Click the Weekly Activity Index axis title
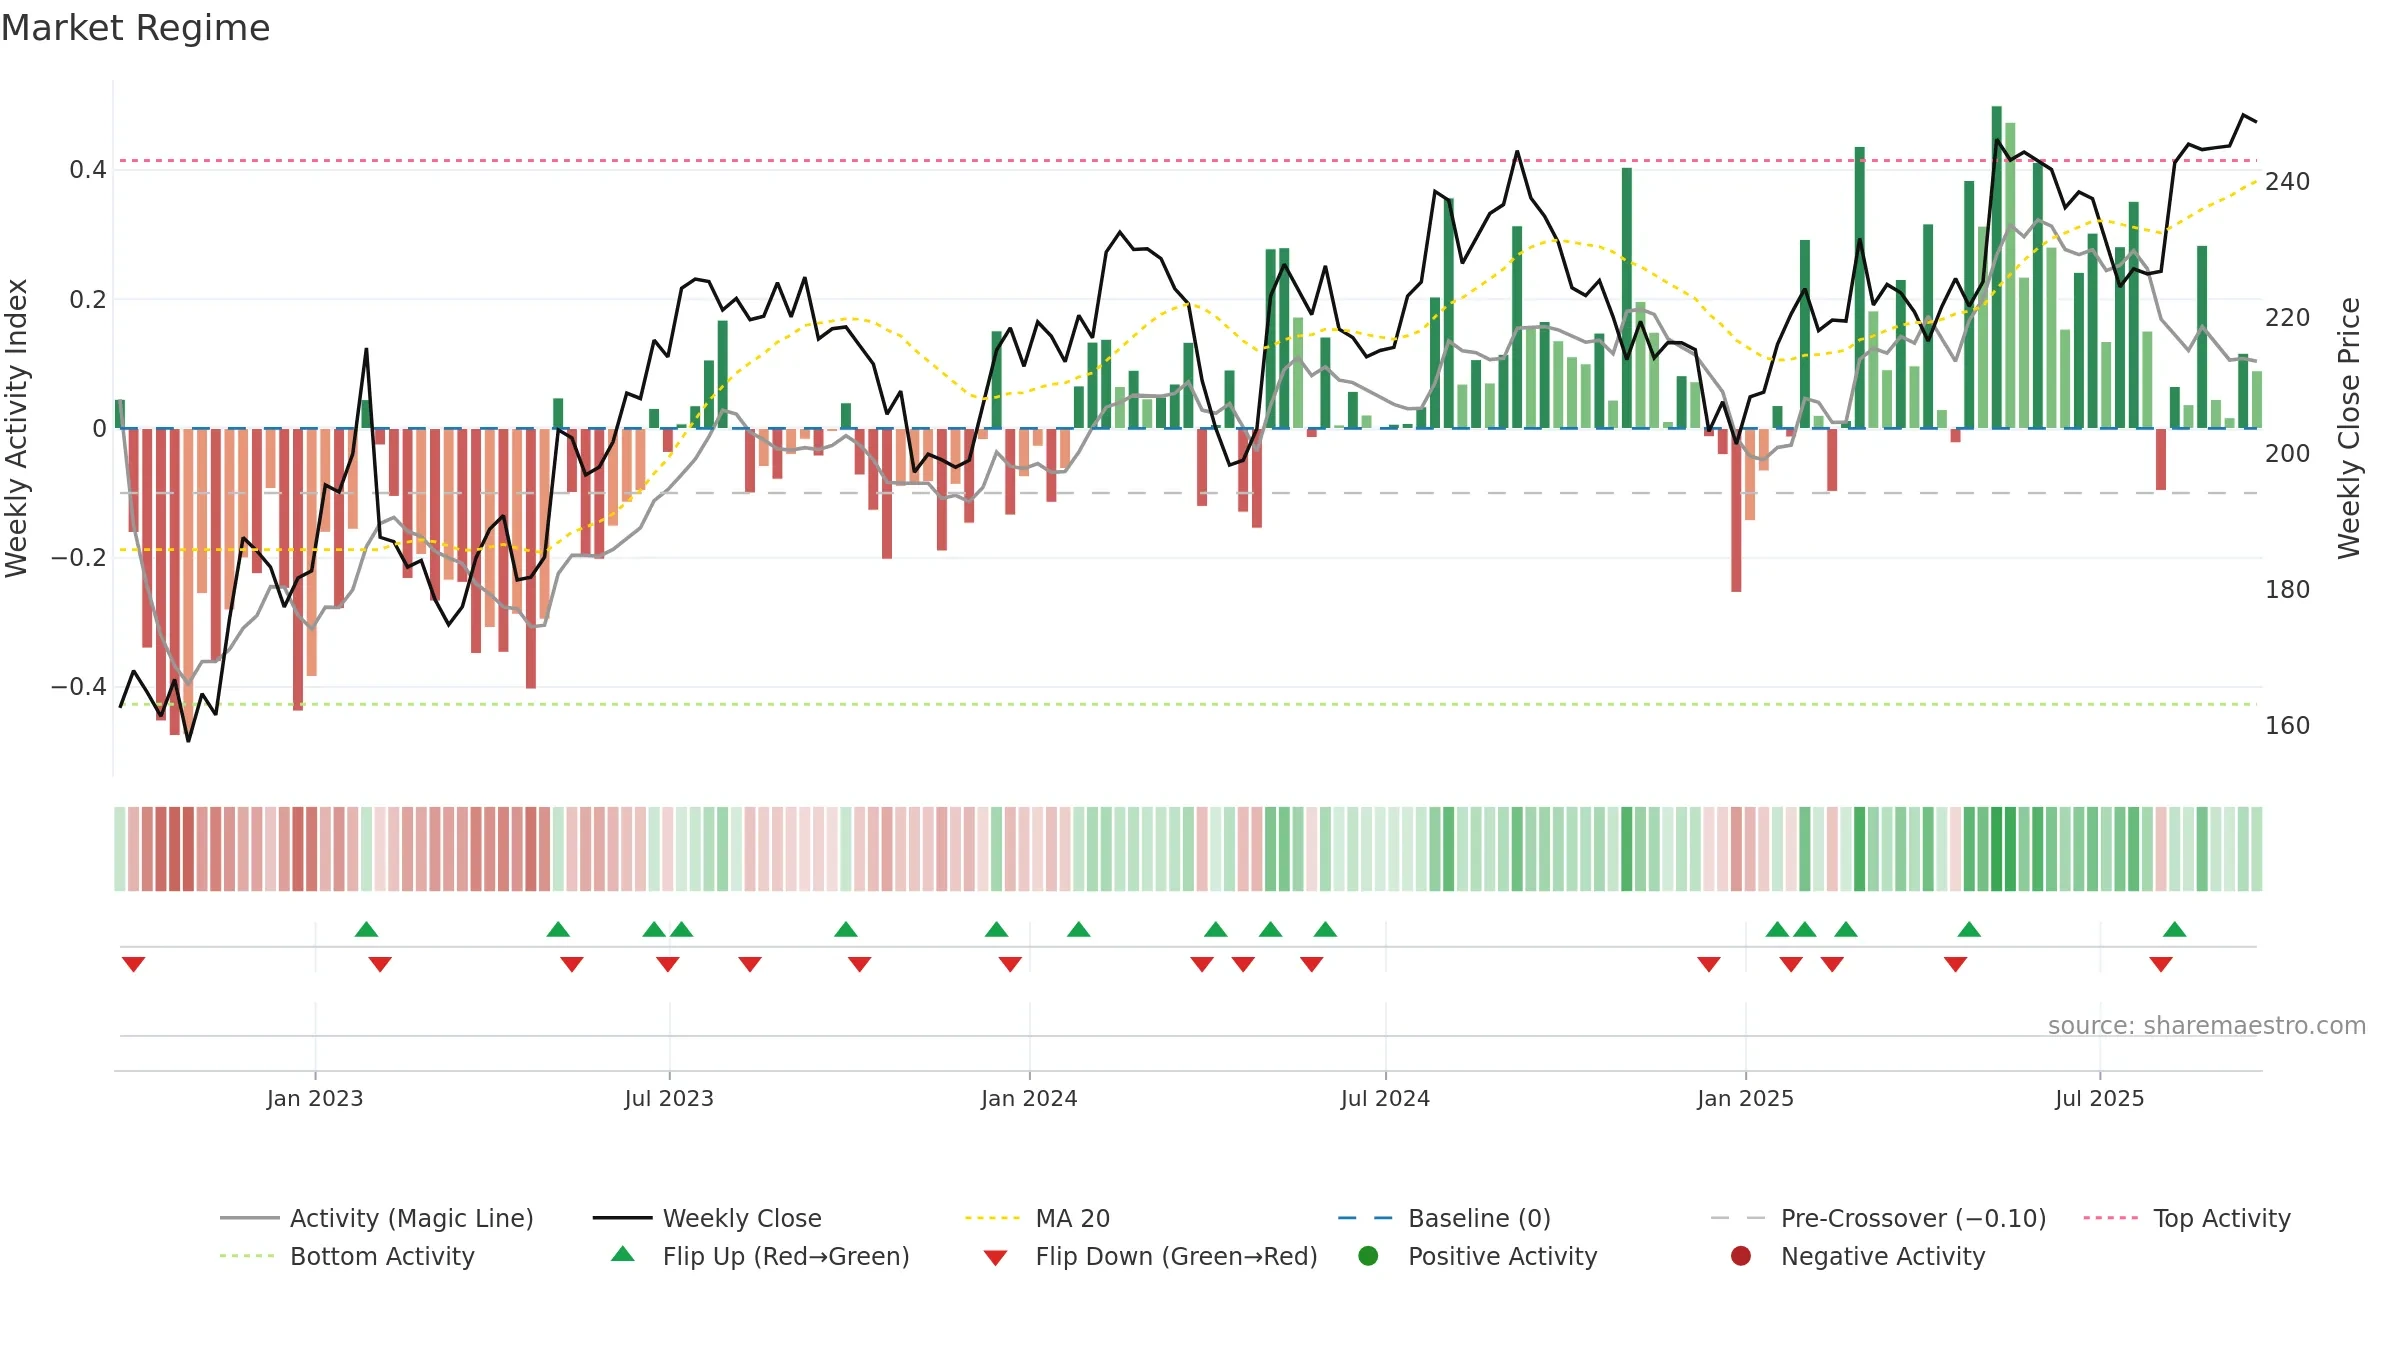The height and width of the screenshot is (1350, 2400). (x=17, y=428)
